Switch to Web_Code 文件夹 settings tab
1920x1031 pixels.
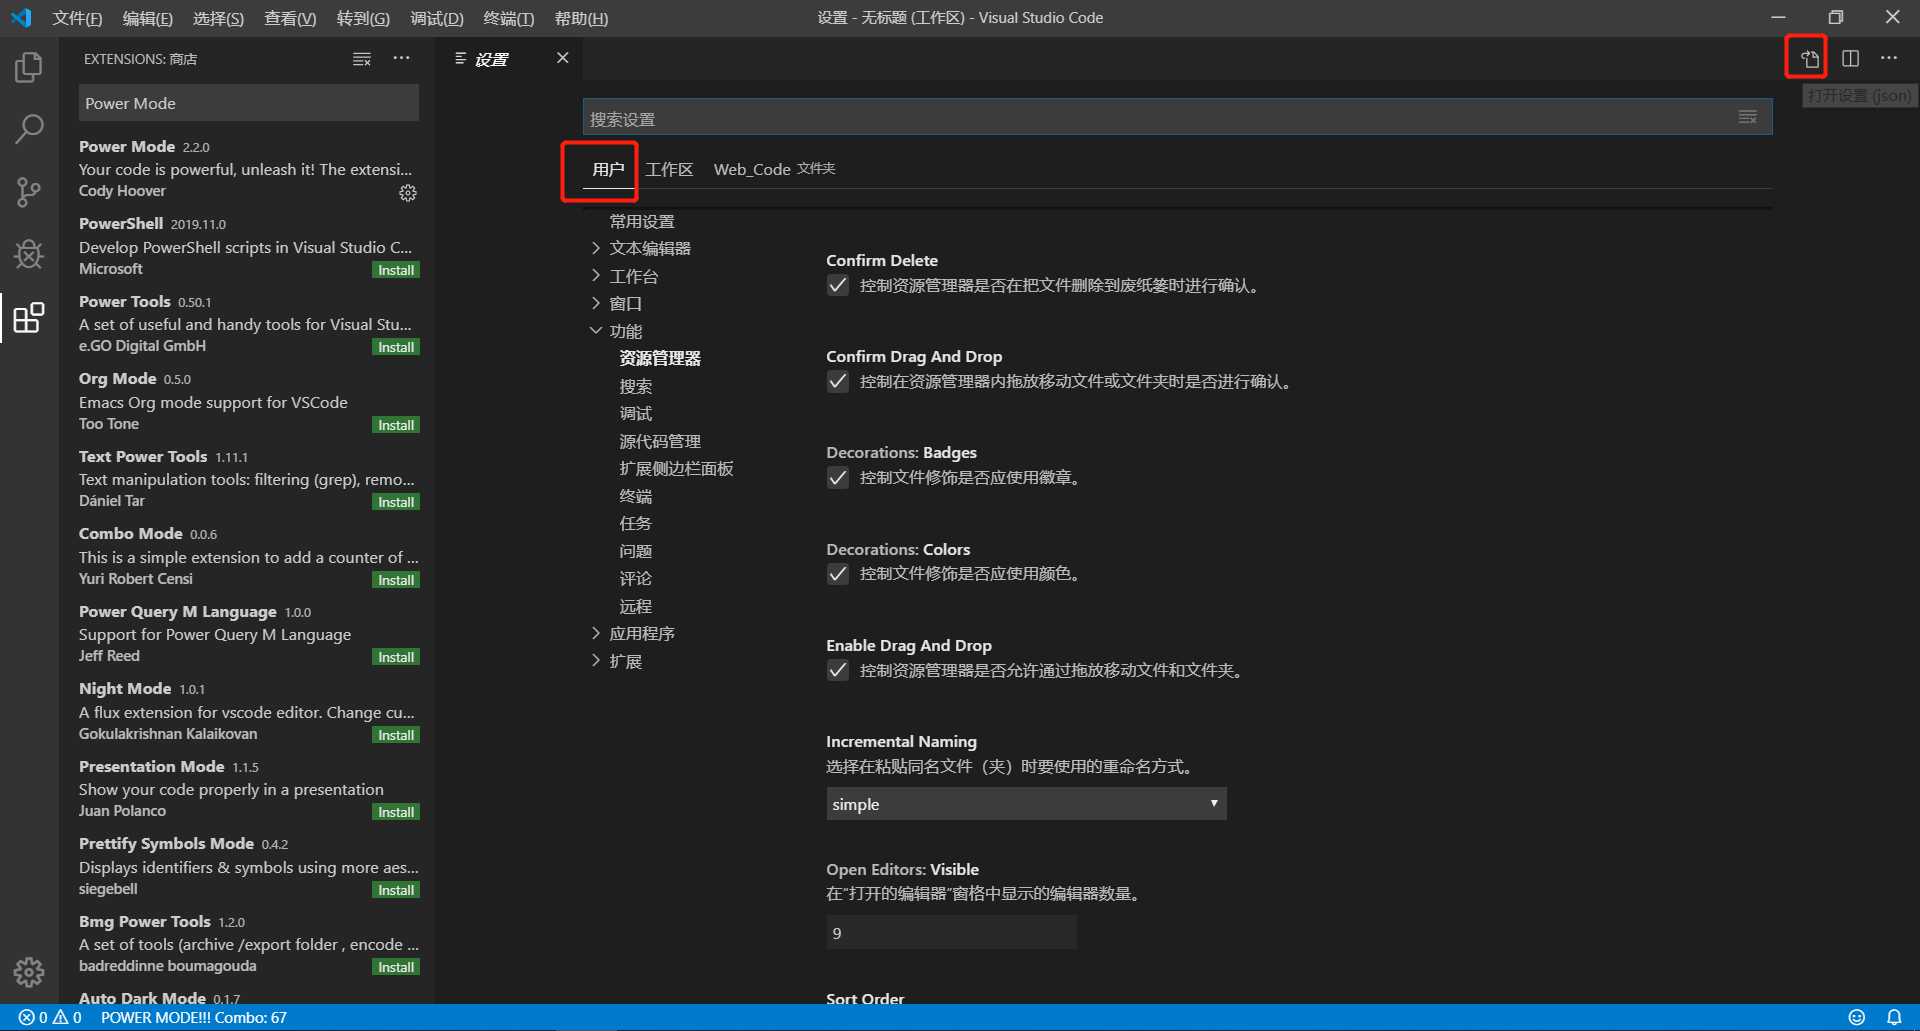[x=774, y=169]
